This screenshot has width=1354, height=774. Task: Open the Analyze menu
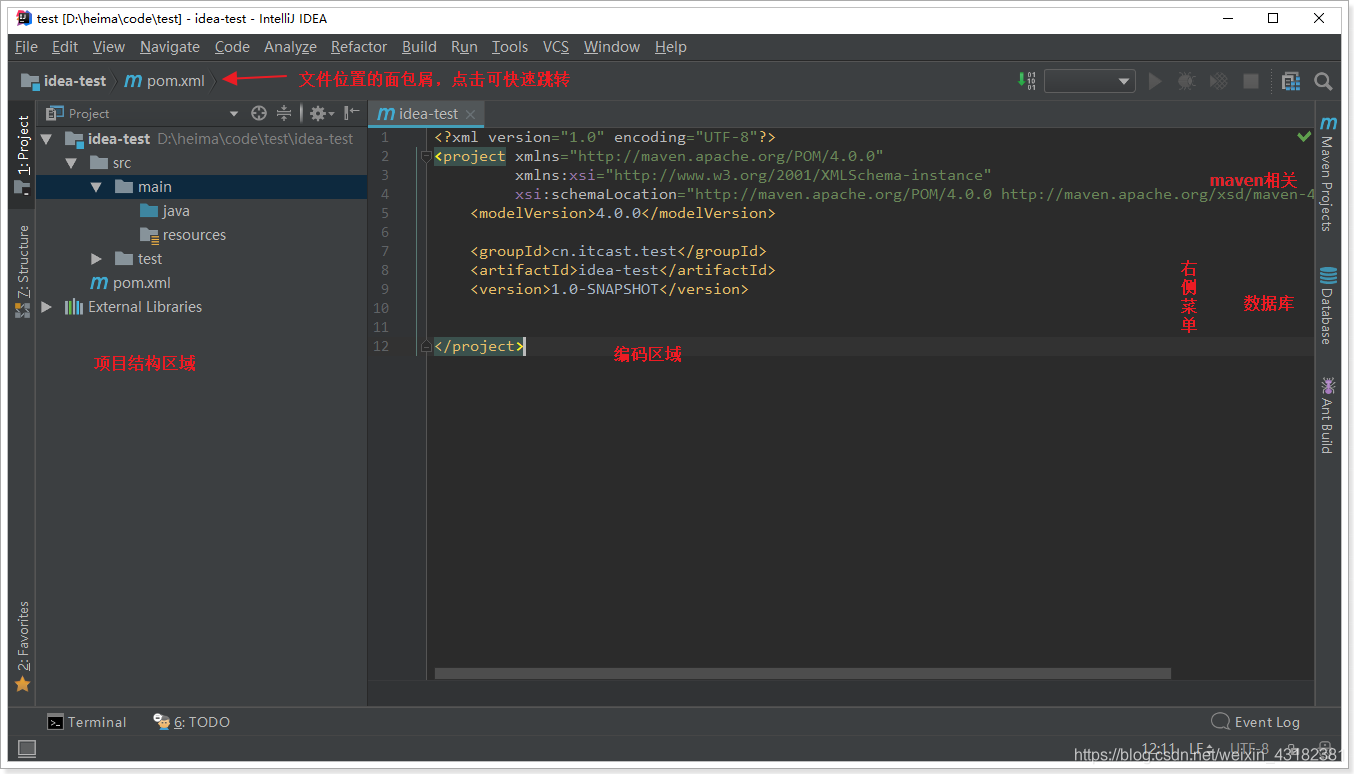290,47
